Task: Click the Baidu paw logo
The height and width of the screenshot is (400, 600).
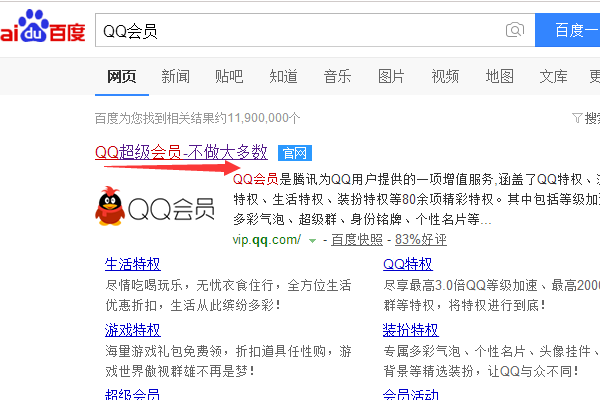Action: [42, 26]
